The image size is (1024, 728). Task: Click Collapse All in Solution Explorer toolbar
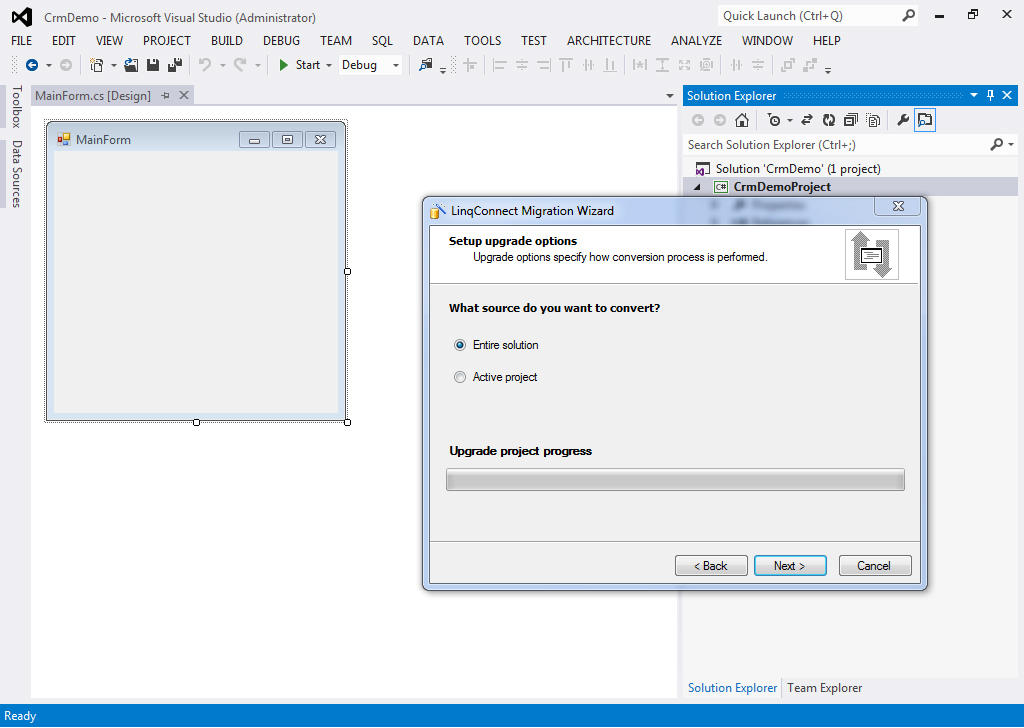(850, 120)
